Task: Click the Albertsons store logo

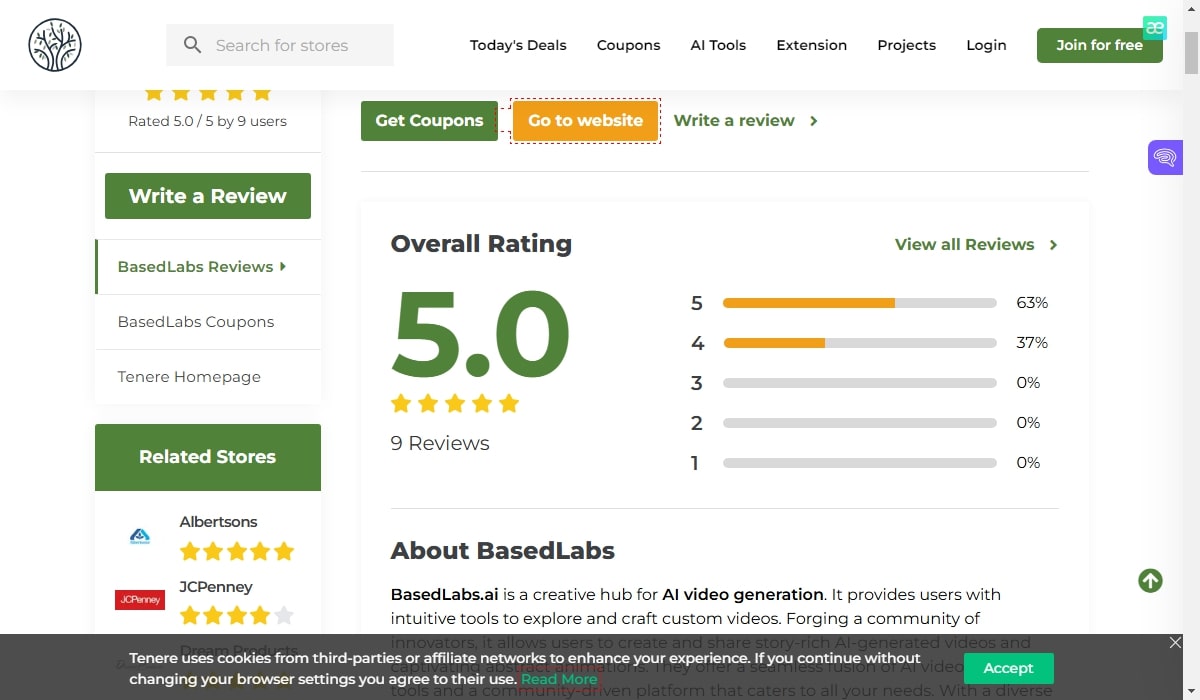Action: click(140, 537)
